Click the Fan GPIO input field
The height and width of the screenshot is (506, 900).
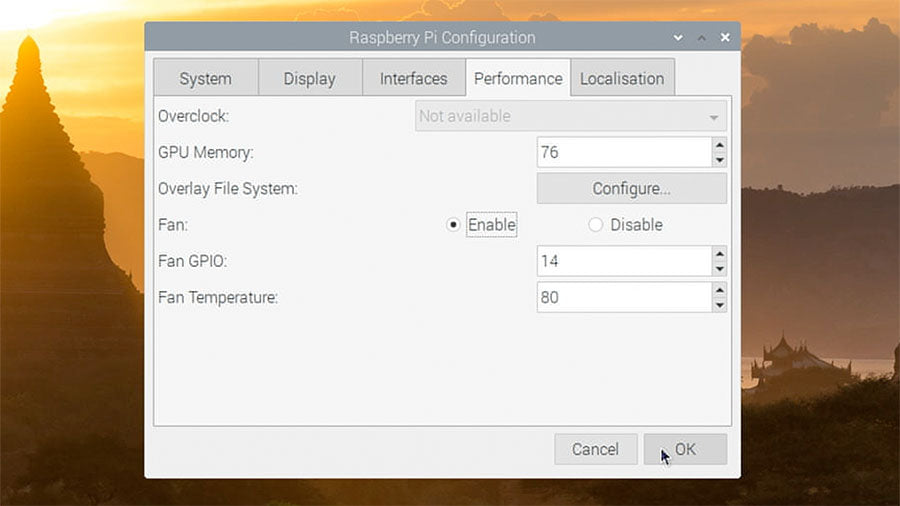(624, 261)
